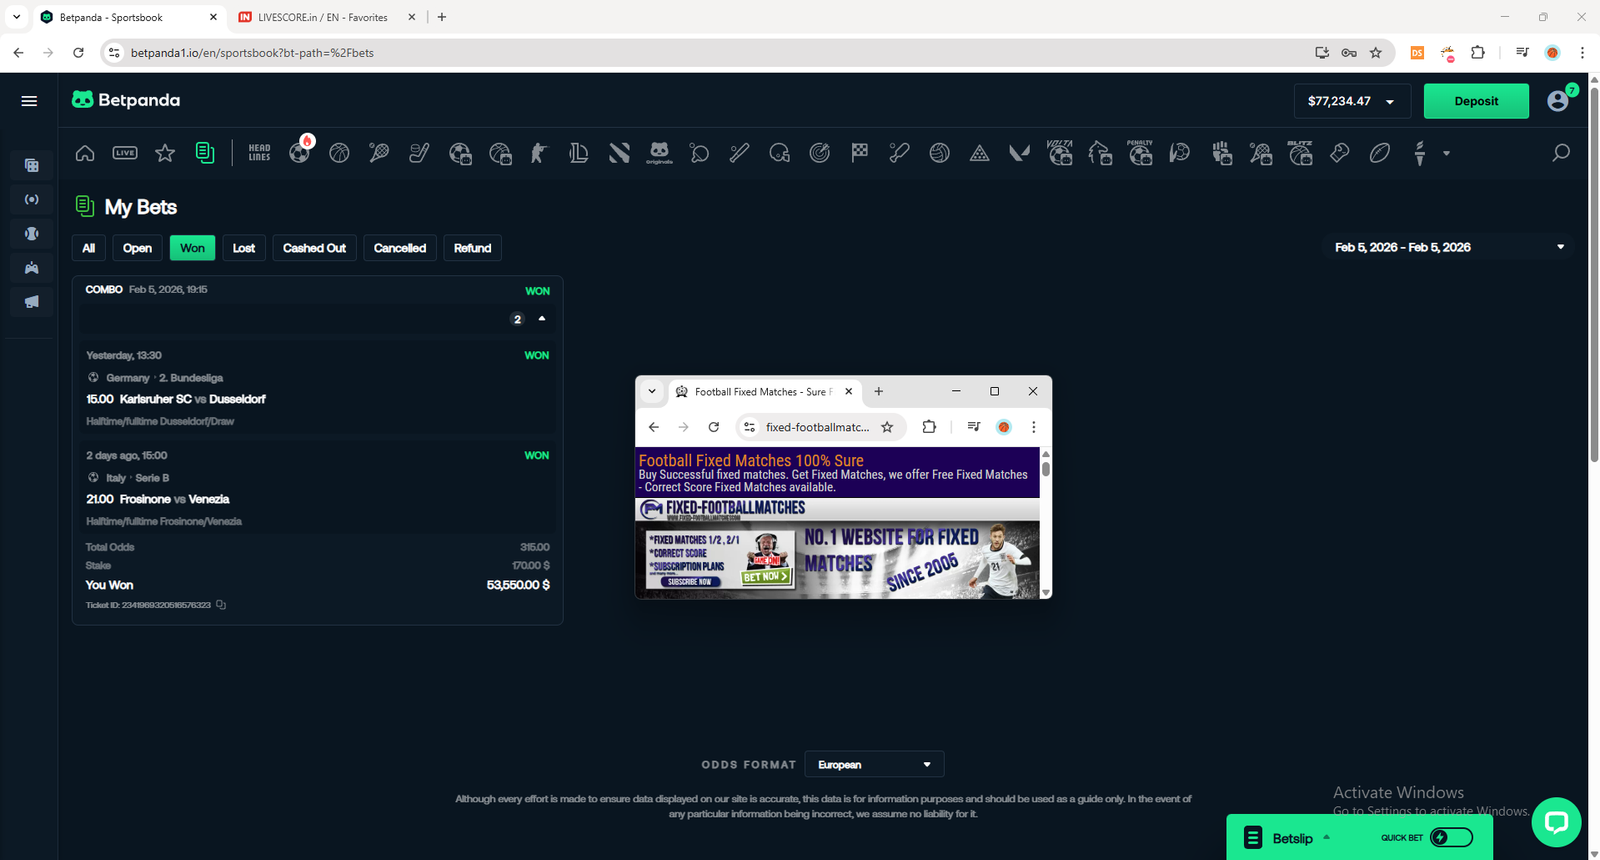Switch to the Lost bets filter
Screen dimensions: 1600x860
click(244, 248)
